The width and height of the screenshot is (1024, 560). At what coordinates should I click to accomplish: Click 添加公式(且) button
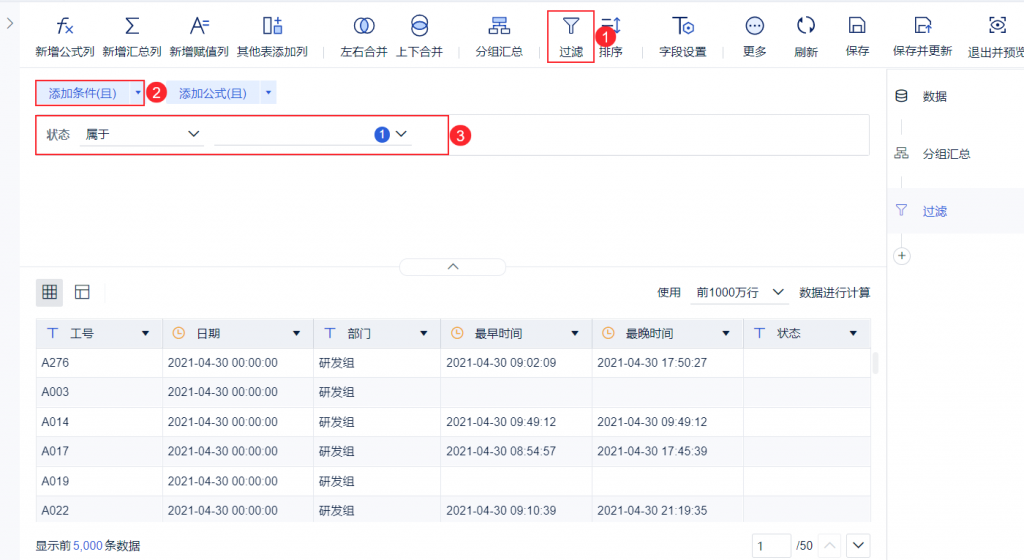(213, 93)
